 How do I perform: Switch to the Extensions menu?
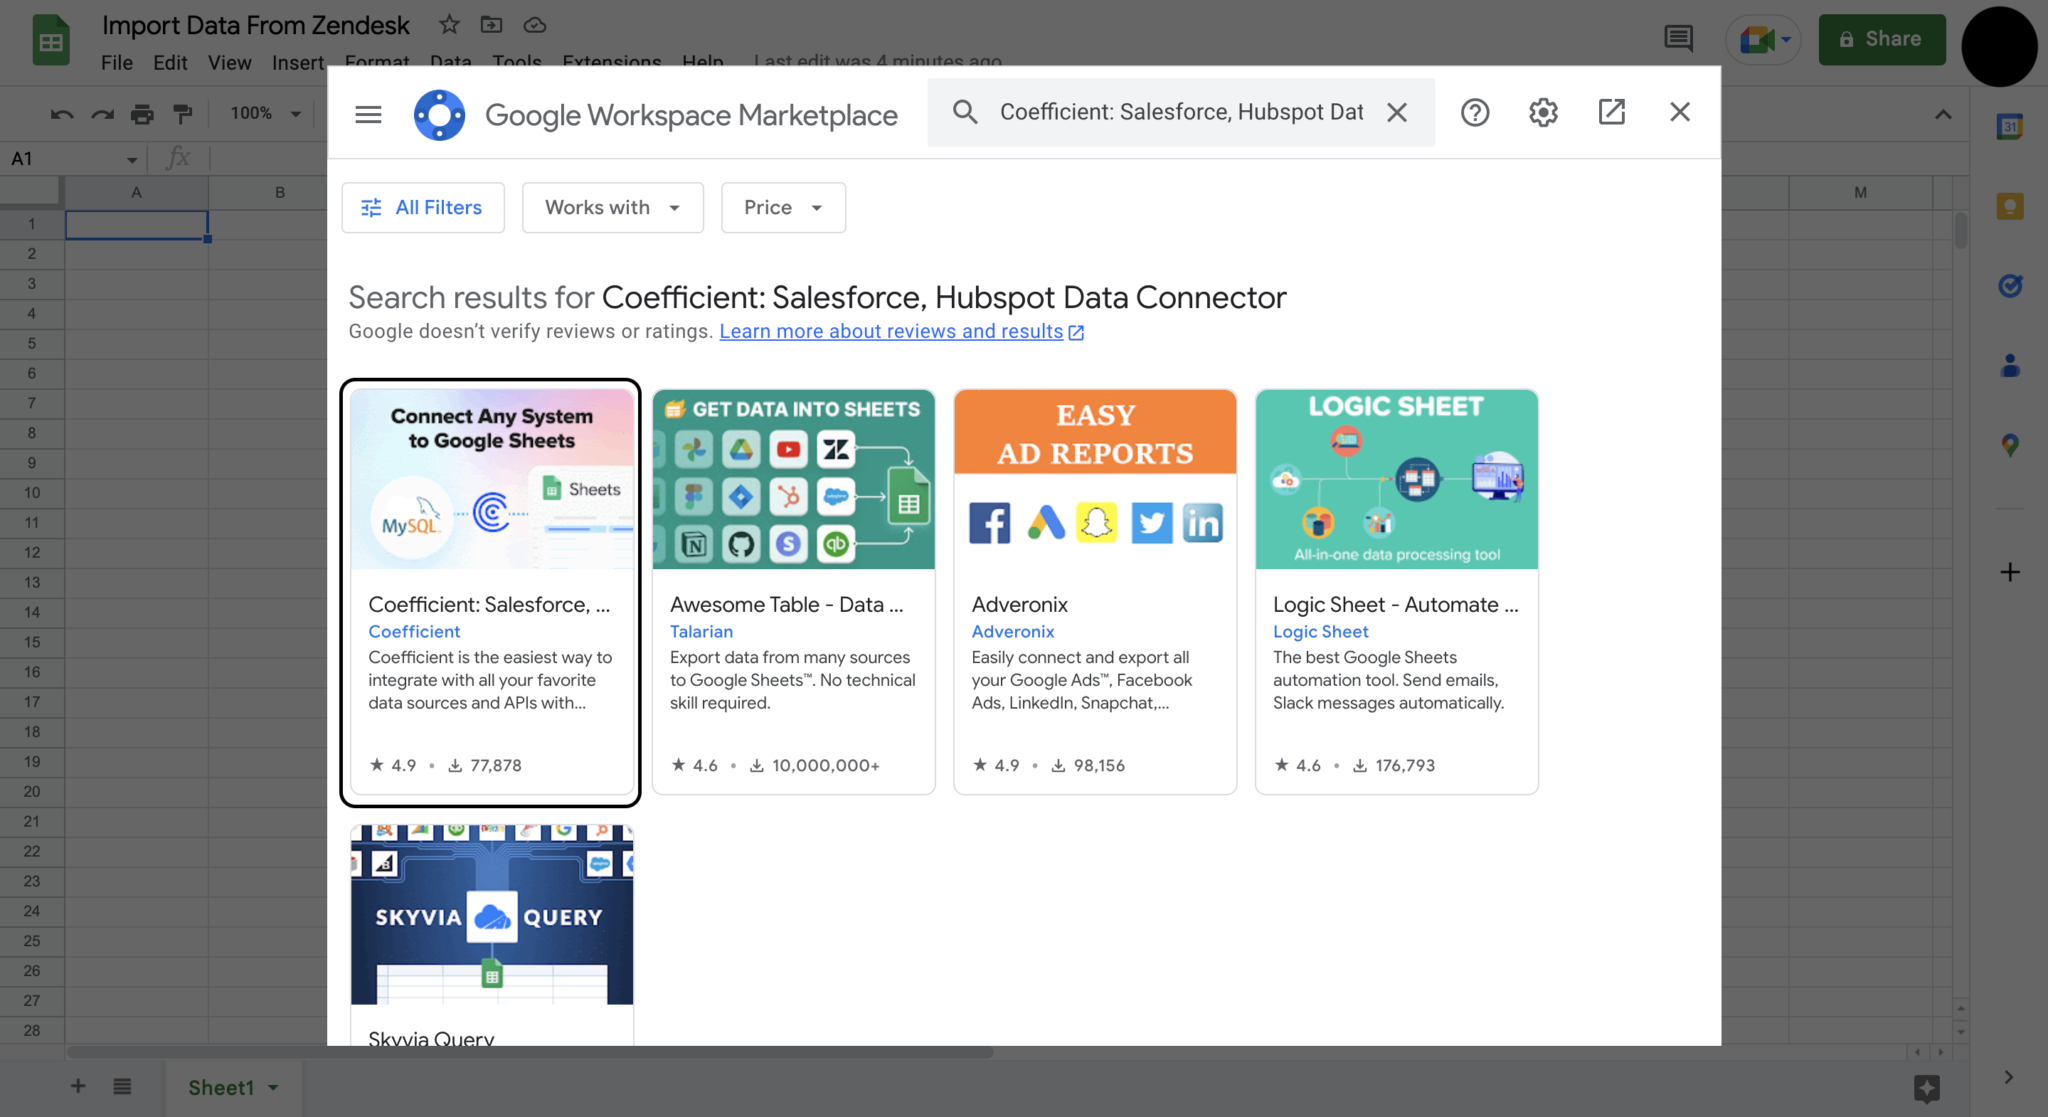pos(611,62)
